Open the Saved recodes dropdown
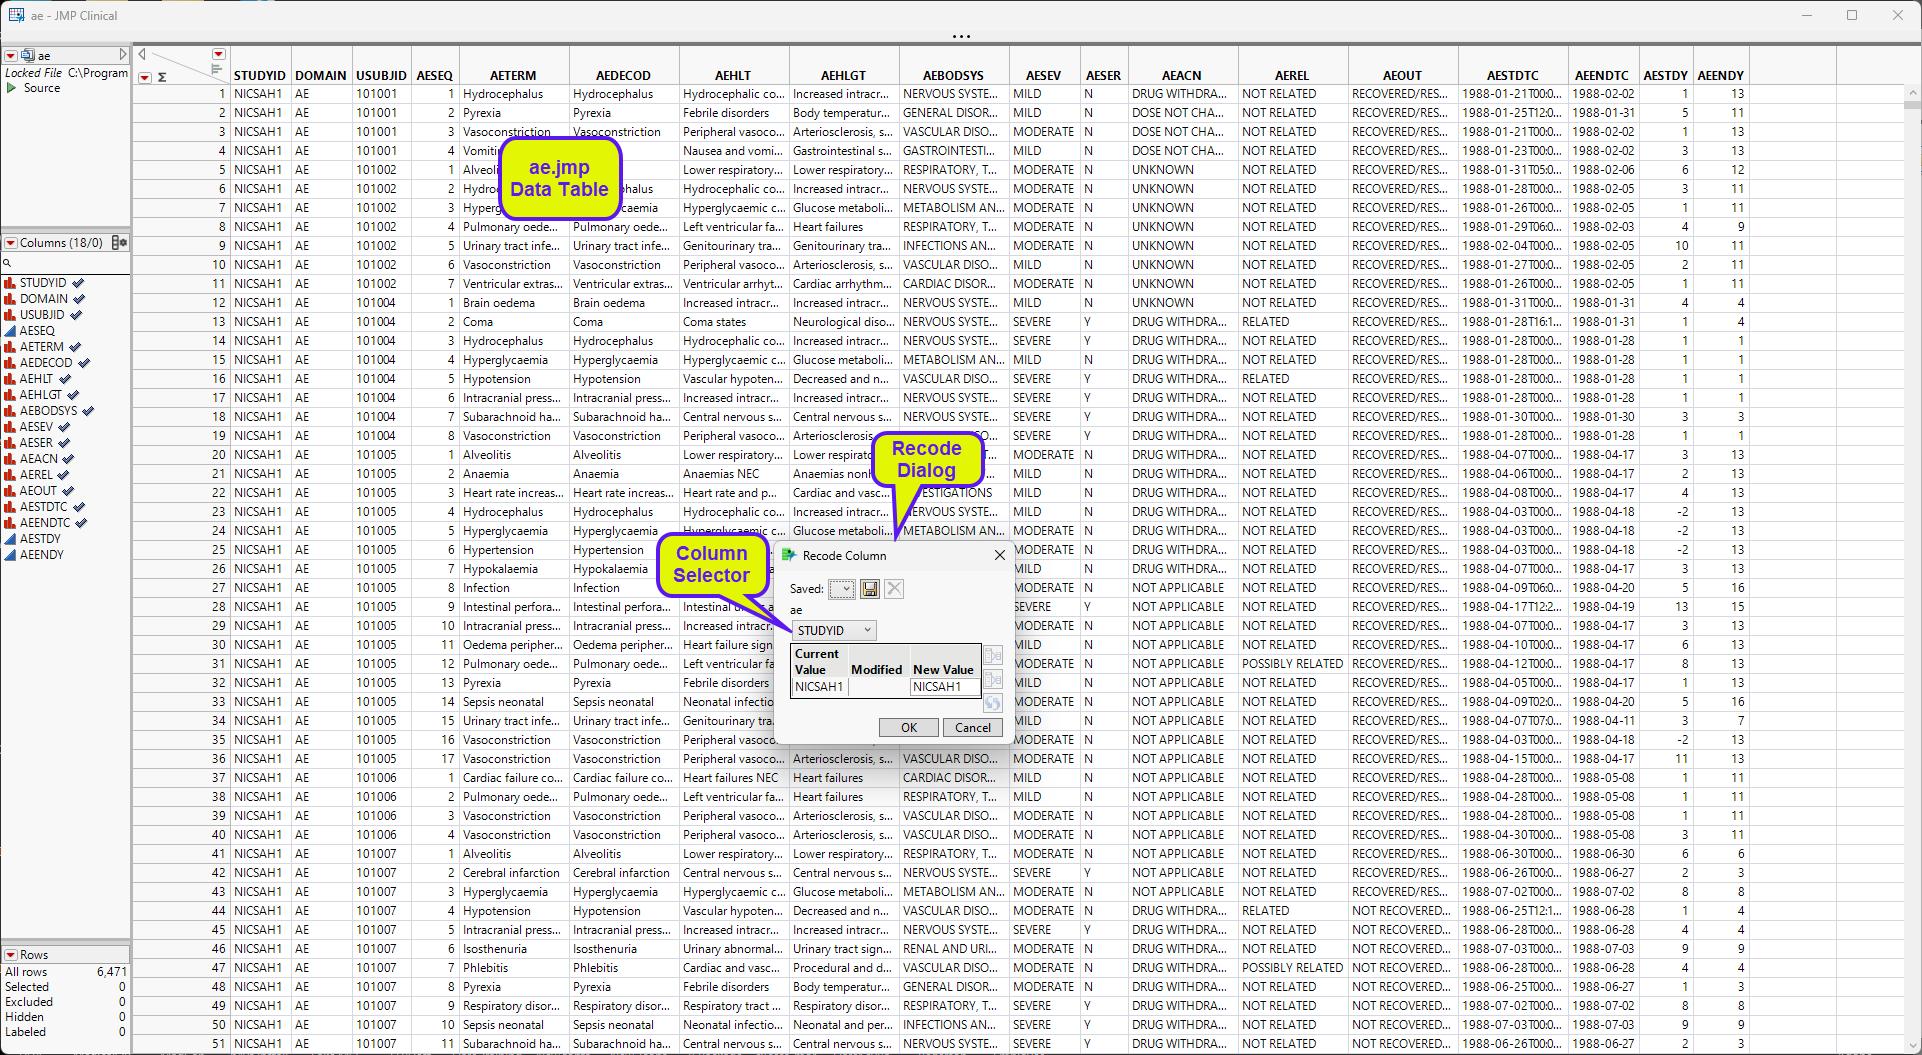 tap(841, 589)
